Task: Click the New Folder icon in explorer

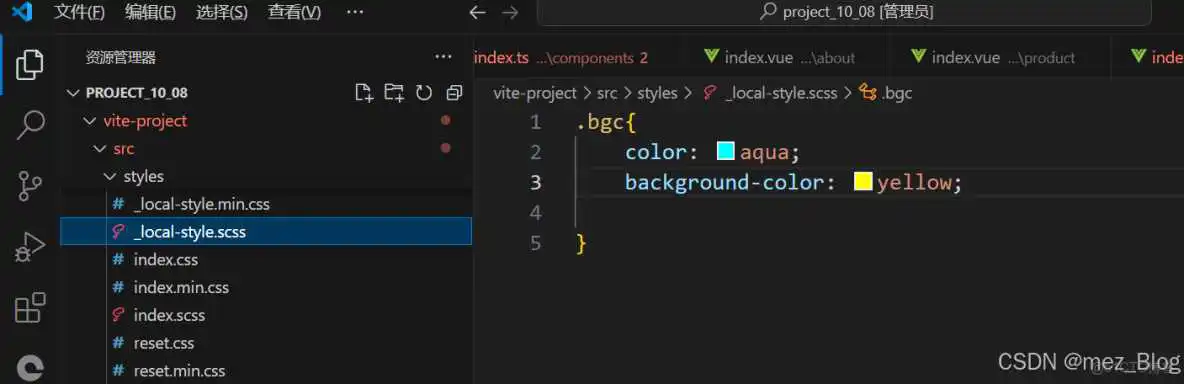Action: 394,93
